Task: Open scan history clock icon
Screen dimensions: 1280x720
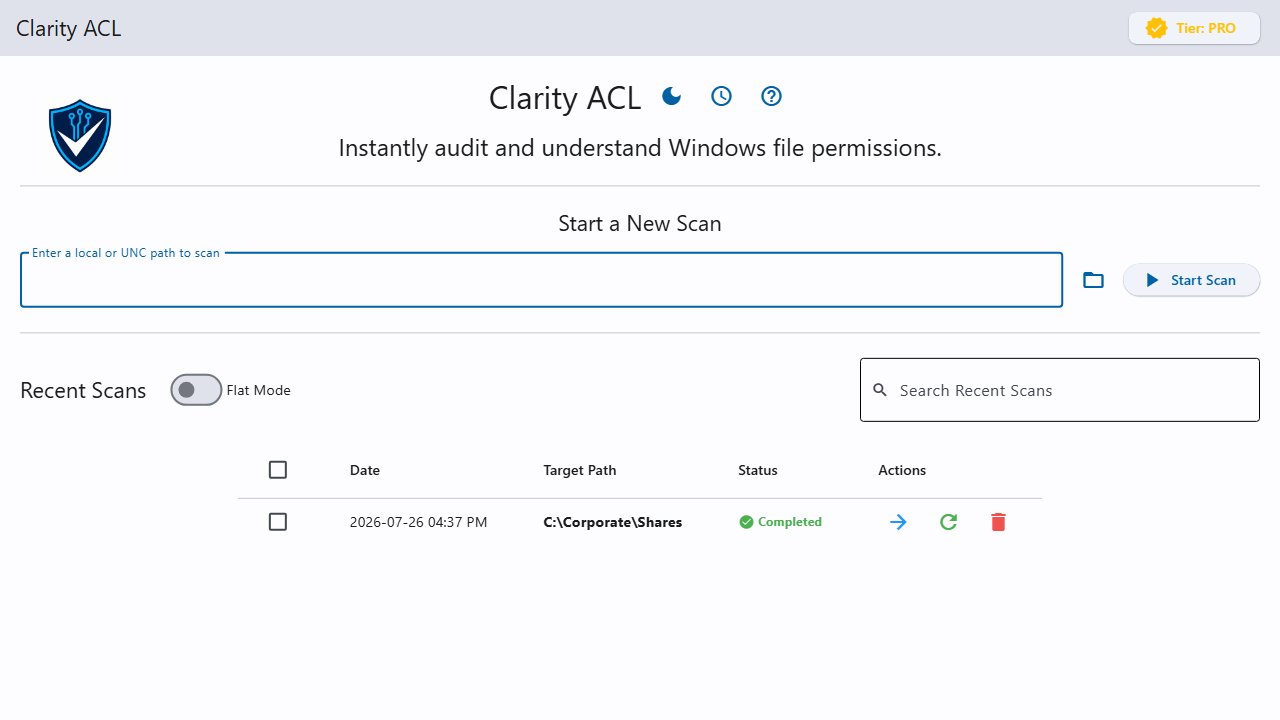Action: pyautogui.click(x=722, y=96)
